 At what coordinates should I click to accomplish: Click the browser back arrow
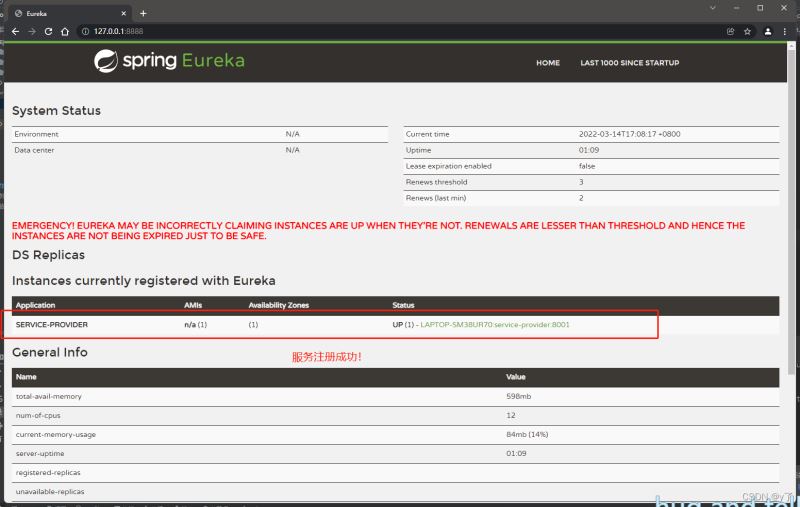coord(15,31)
